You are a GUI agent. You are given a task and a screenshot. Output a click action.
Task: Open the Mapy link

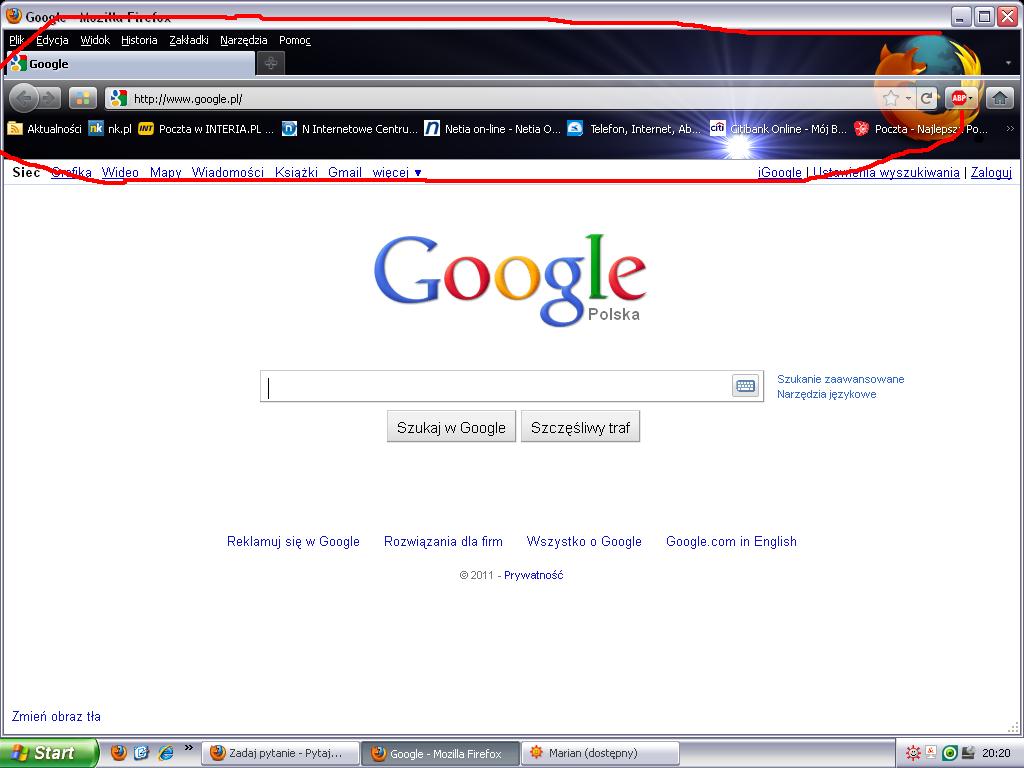click(x=165, y=172)
